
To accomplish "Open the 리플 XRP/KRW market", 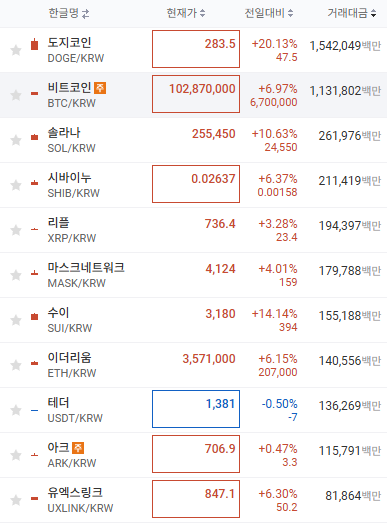I will pos(72,230).
